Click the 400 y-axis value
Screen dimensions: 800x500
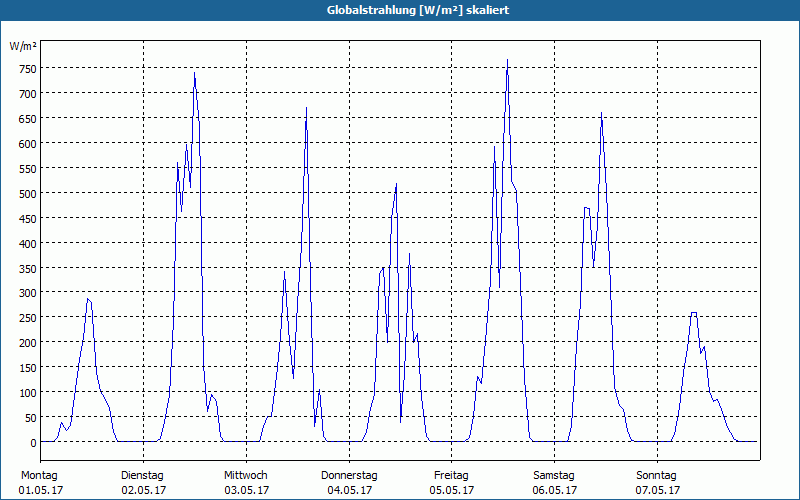point(27,244)
